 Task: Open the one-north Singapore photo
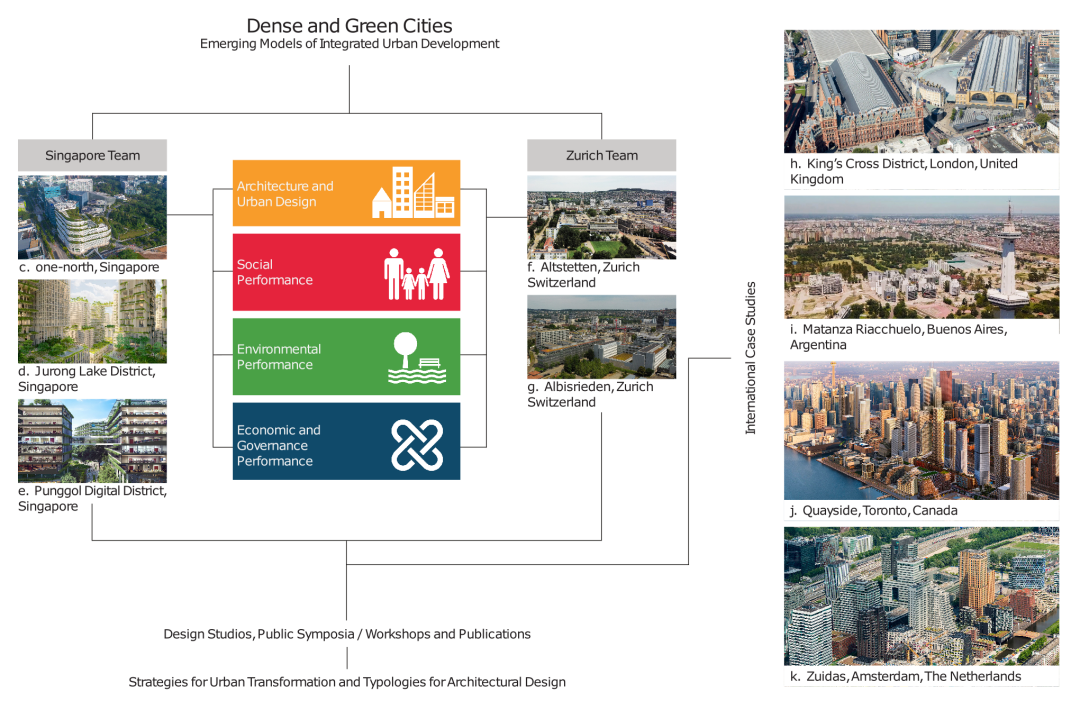pyautogui.click(x=92, y=217)
